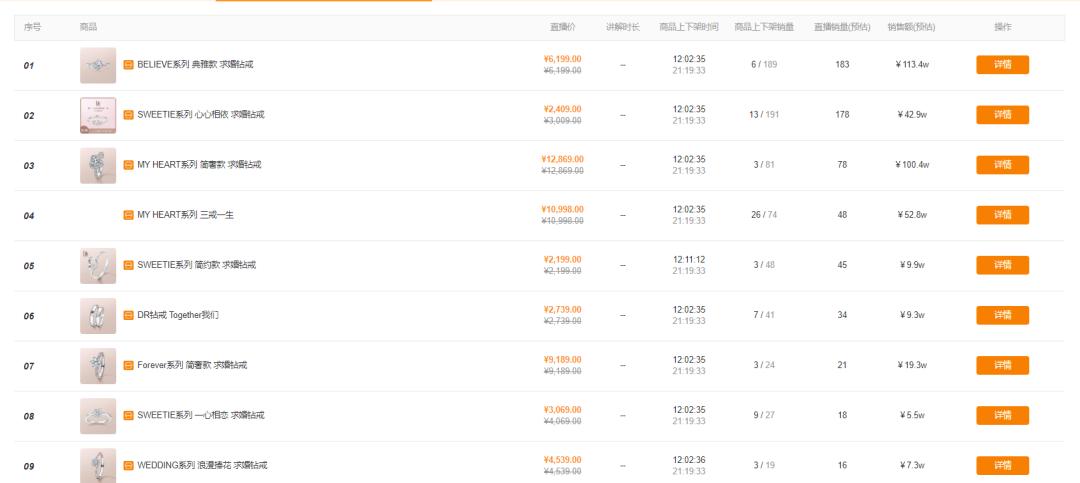Open 详情 for row 03 MY HEART系列
Viewport: 1080px width, 483px height.
coord(1002,165)
